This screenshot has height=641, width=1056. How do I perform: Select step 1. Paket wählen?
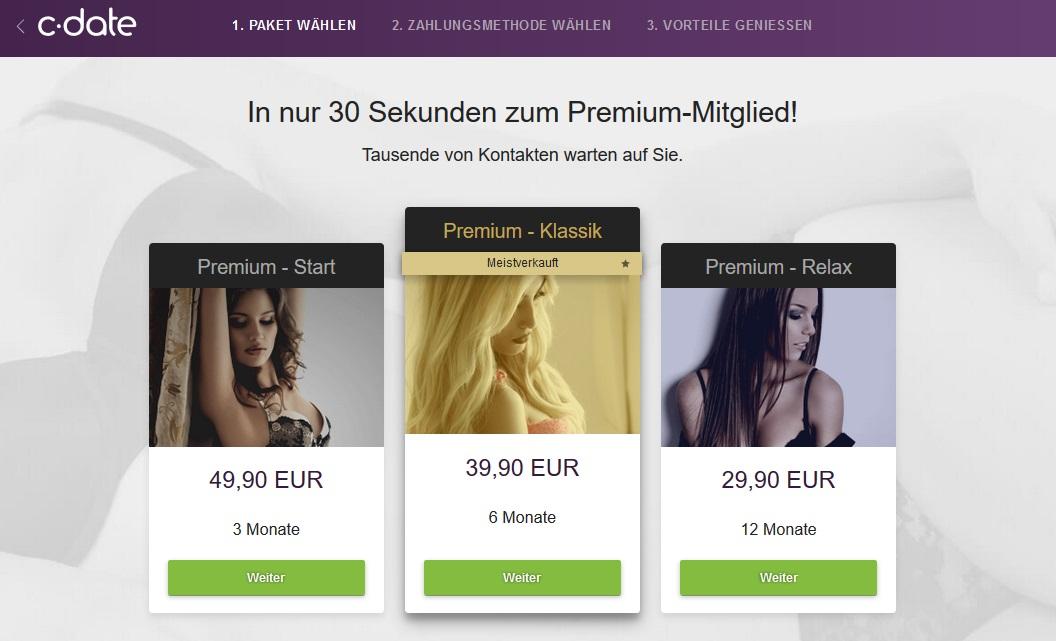click(x=294, y=26)
